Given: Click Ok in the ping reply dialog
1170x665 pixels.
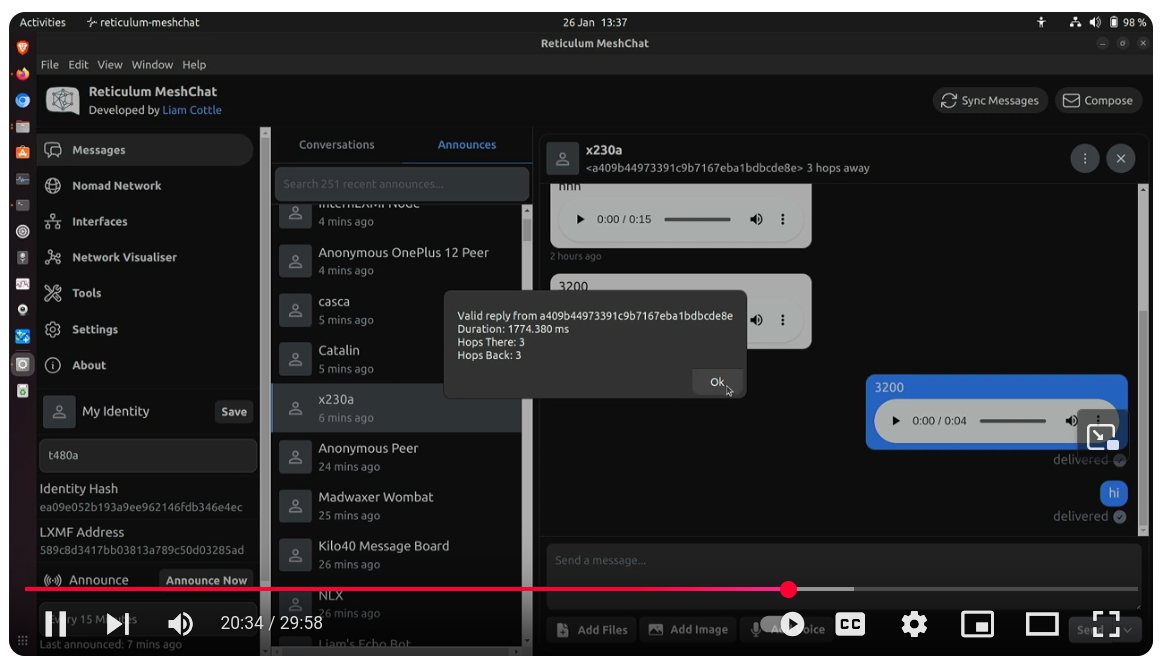Looking at the screenshot, I should (x=716, y=382).
